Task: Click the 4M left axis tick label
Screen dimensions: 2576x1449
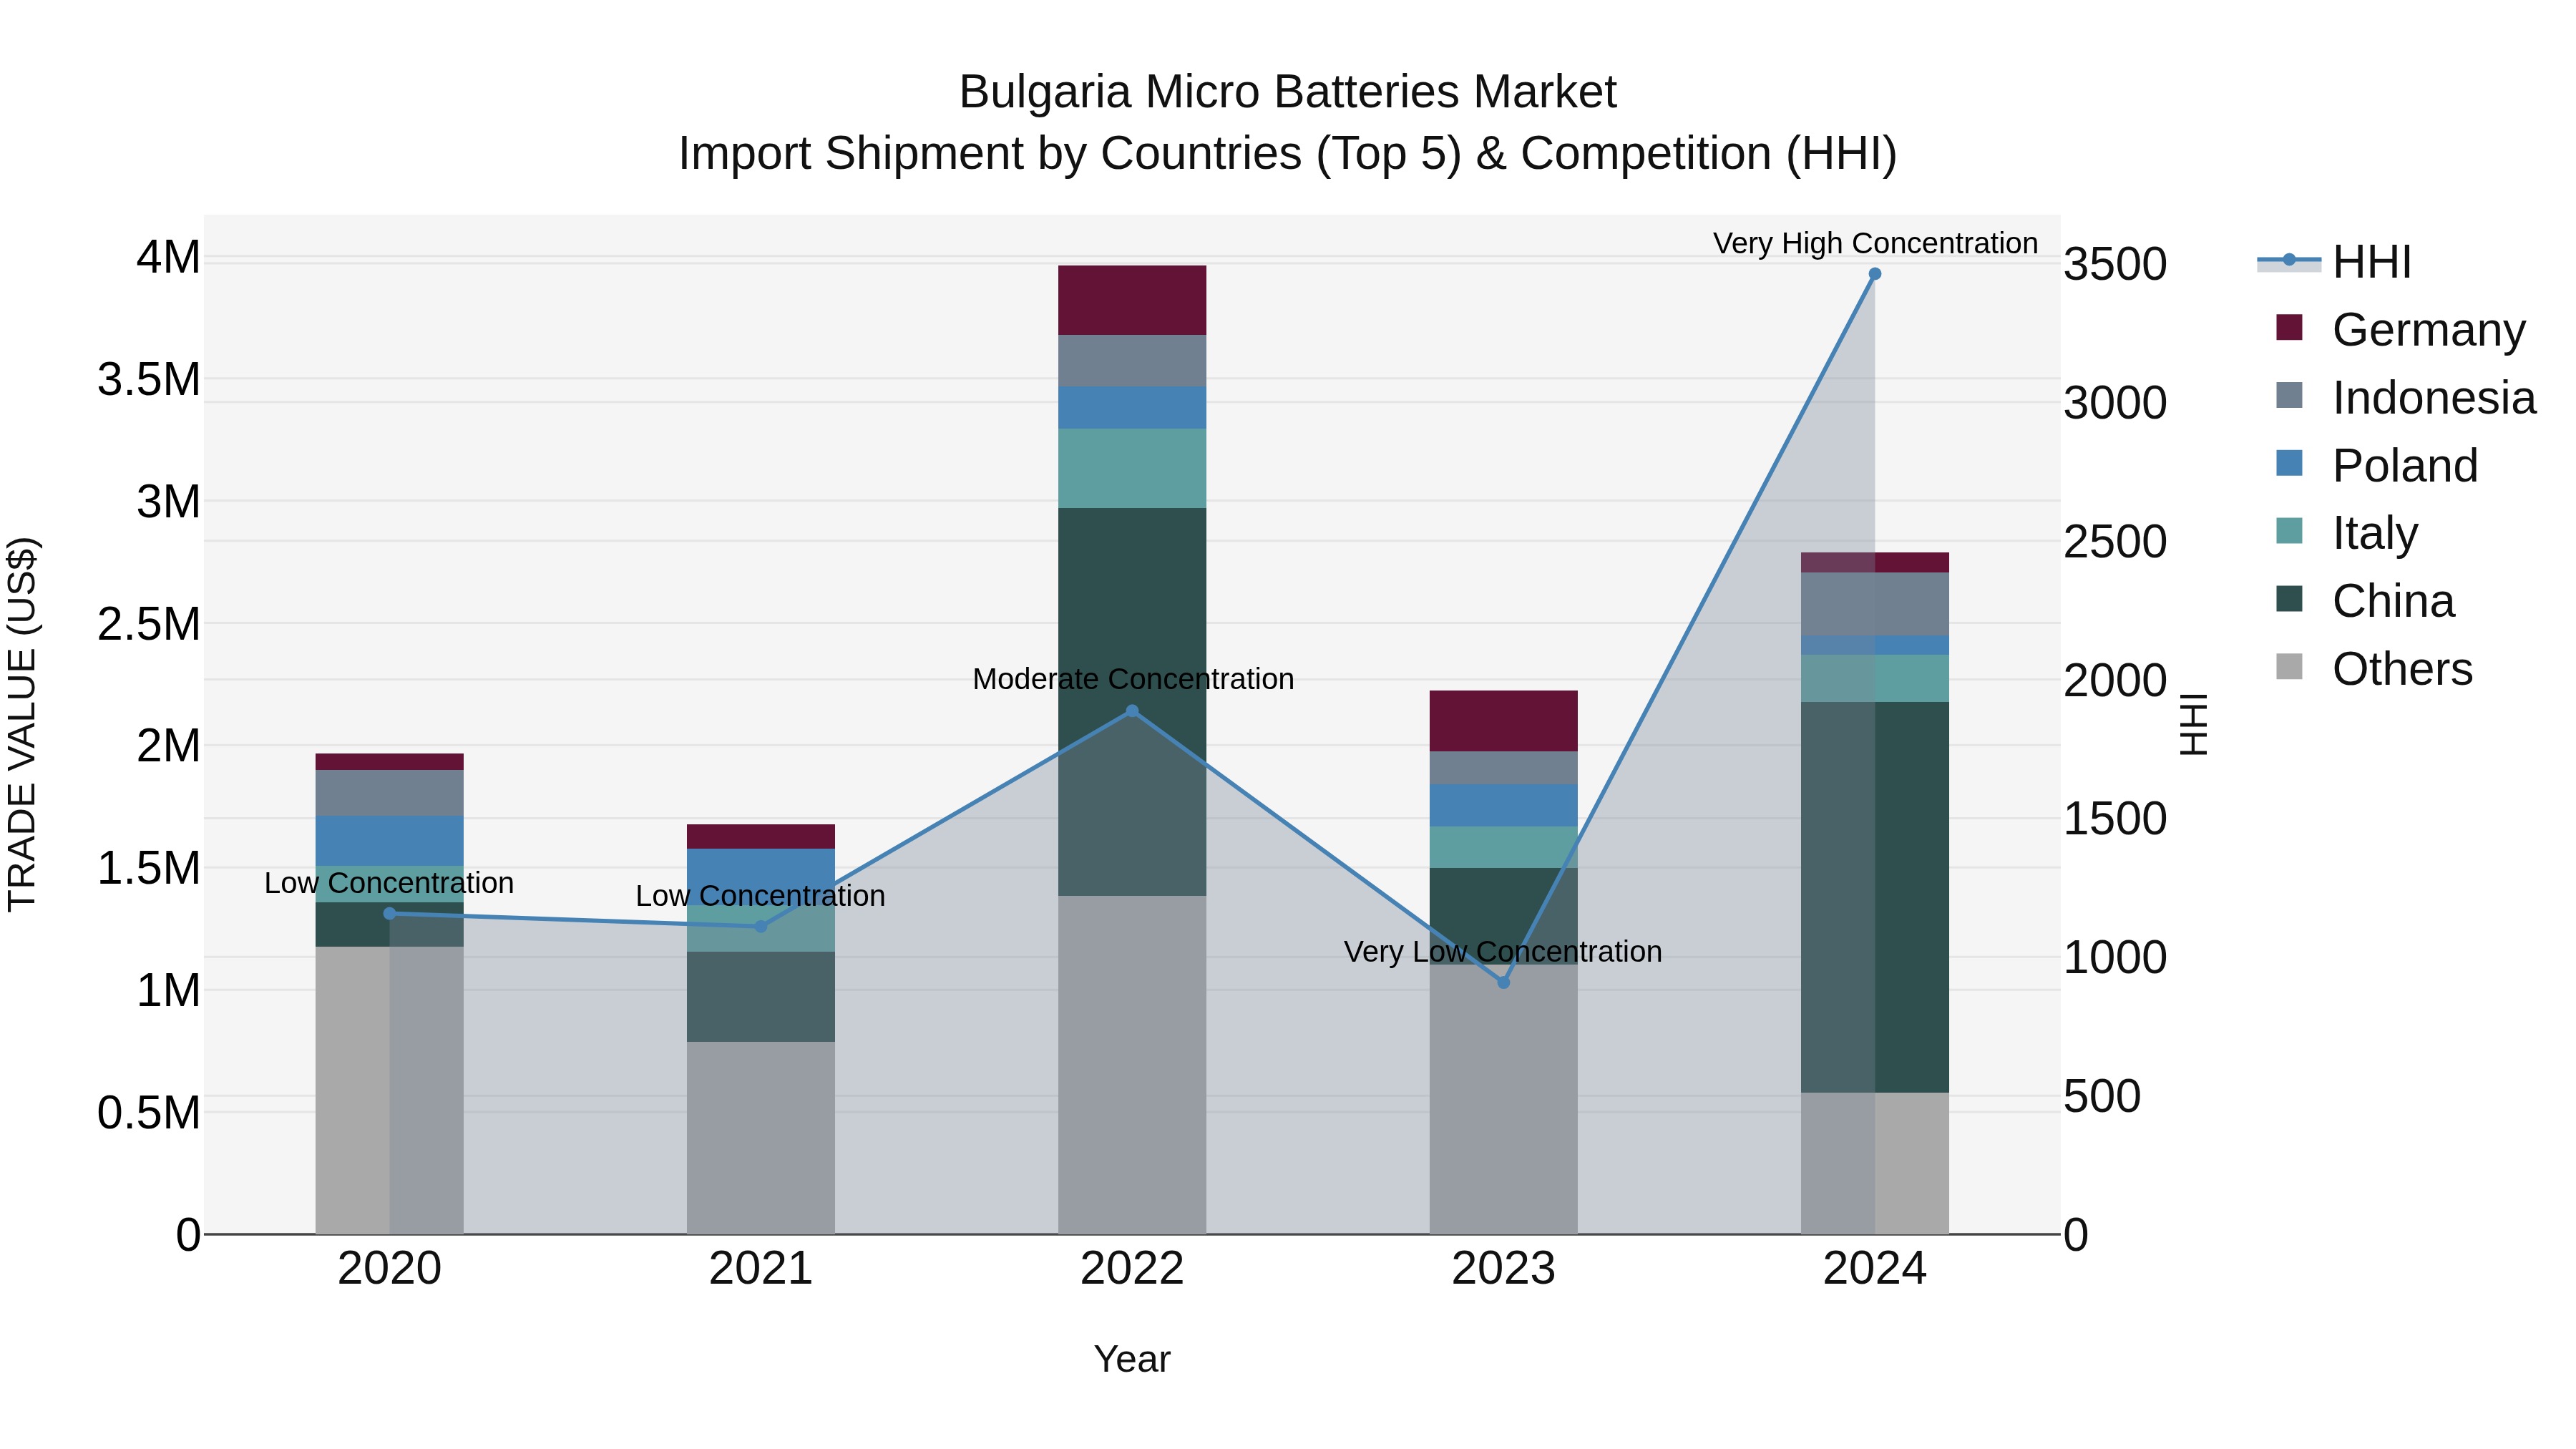Action: point(168,257)
